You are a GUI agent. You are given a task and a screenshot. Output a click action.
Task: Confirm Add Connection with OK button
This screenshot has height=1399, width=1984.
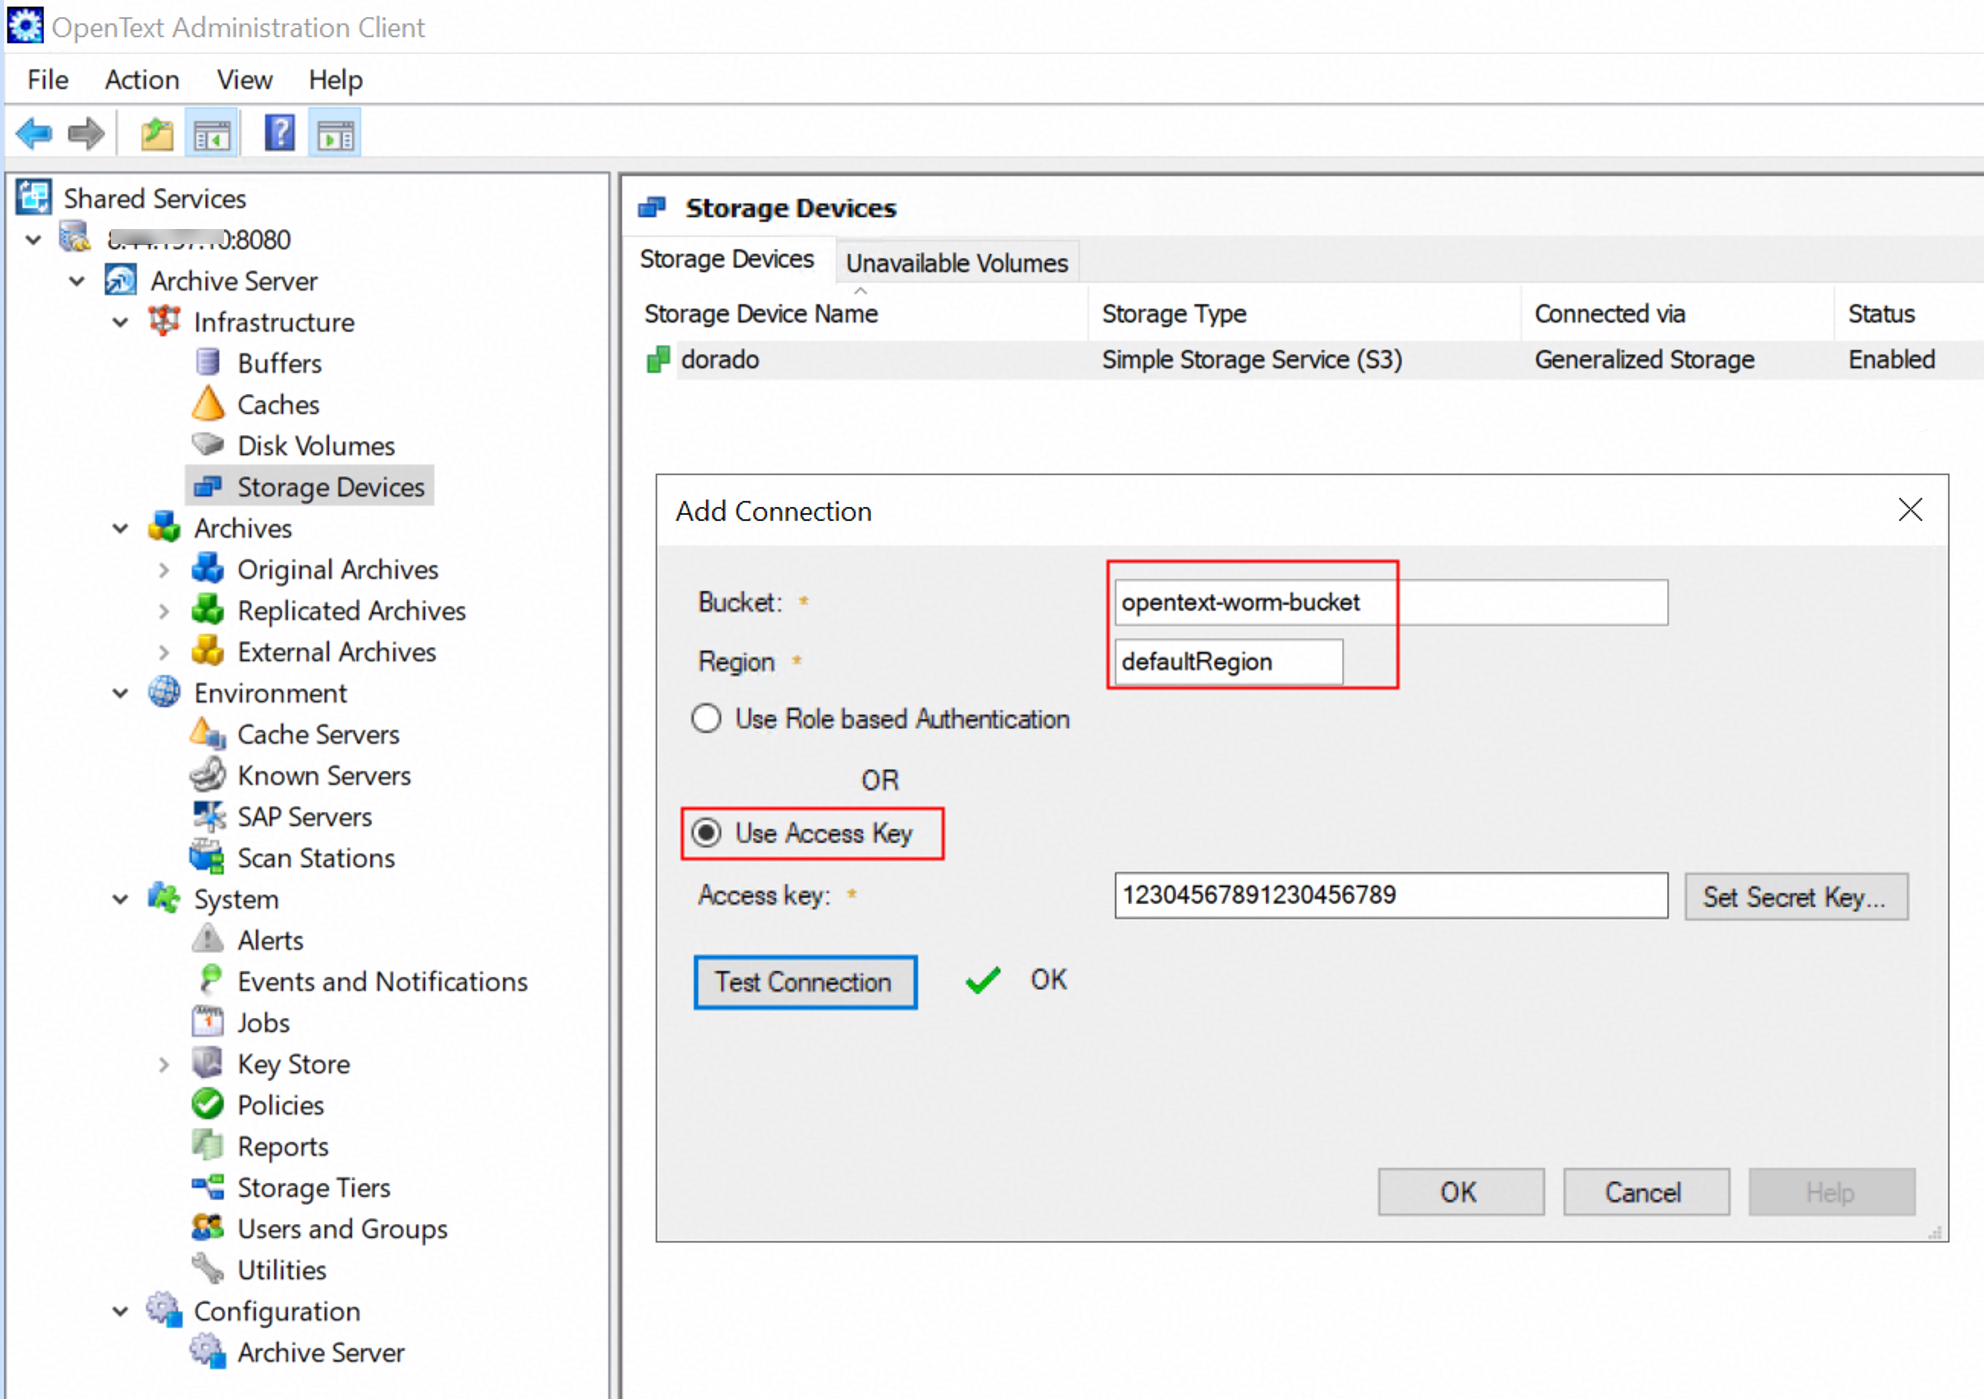click(1460, 1191)
